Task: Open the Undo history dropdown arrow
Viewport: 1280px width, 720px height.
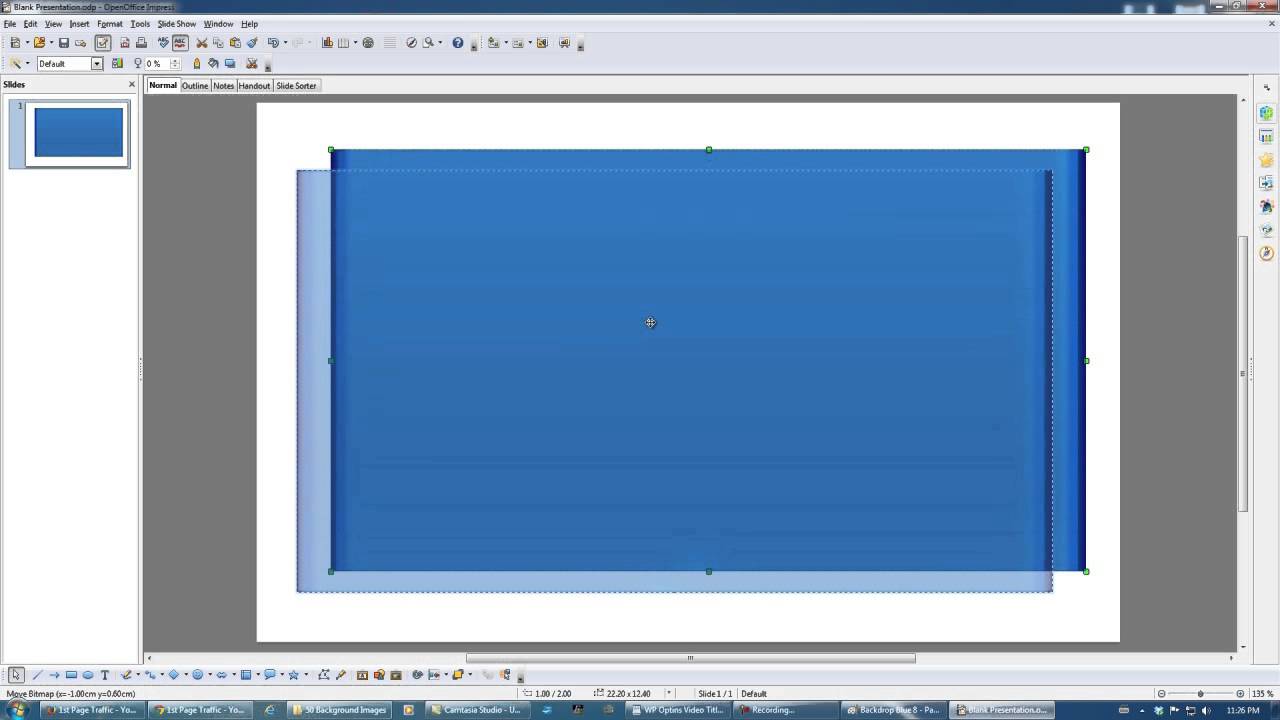Action: click(x=285, y=43)
